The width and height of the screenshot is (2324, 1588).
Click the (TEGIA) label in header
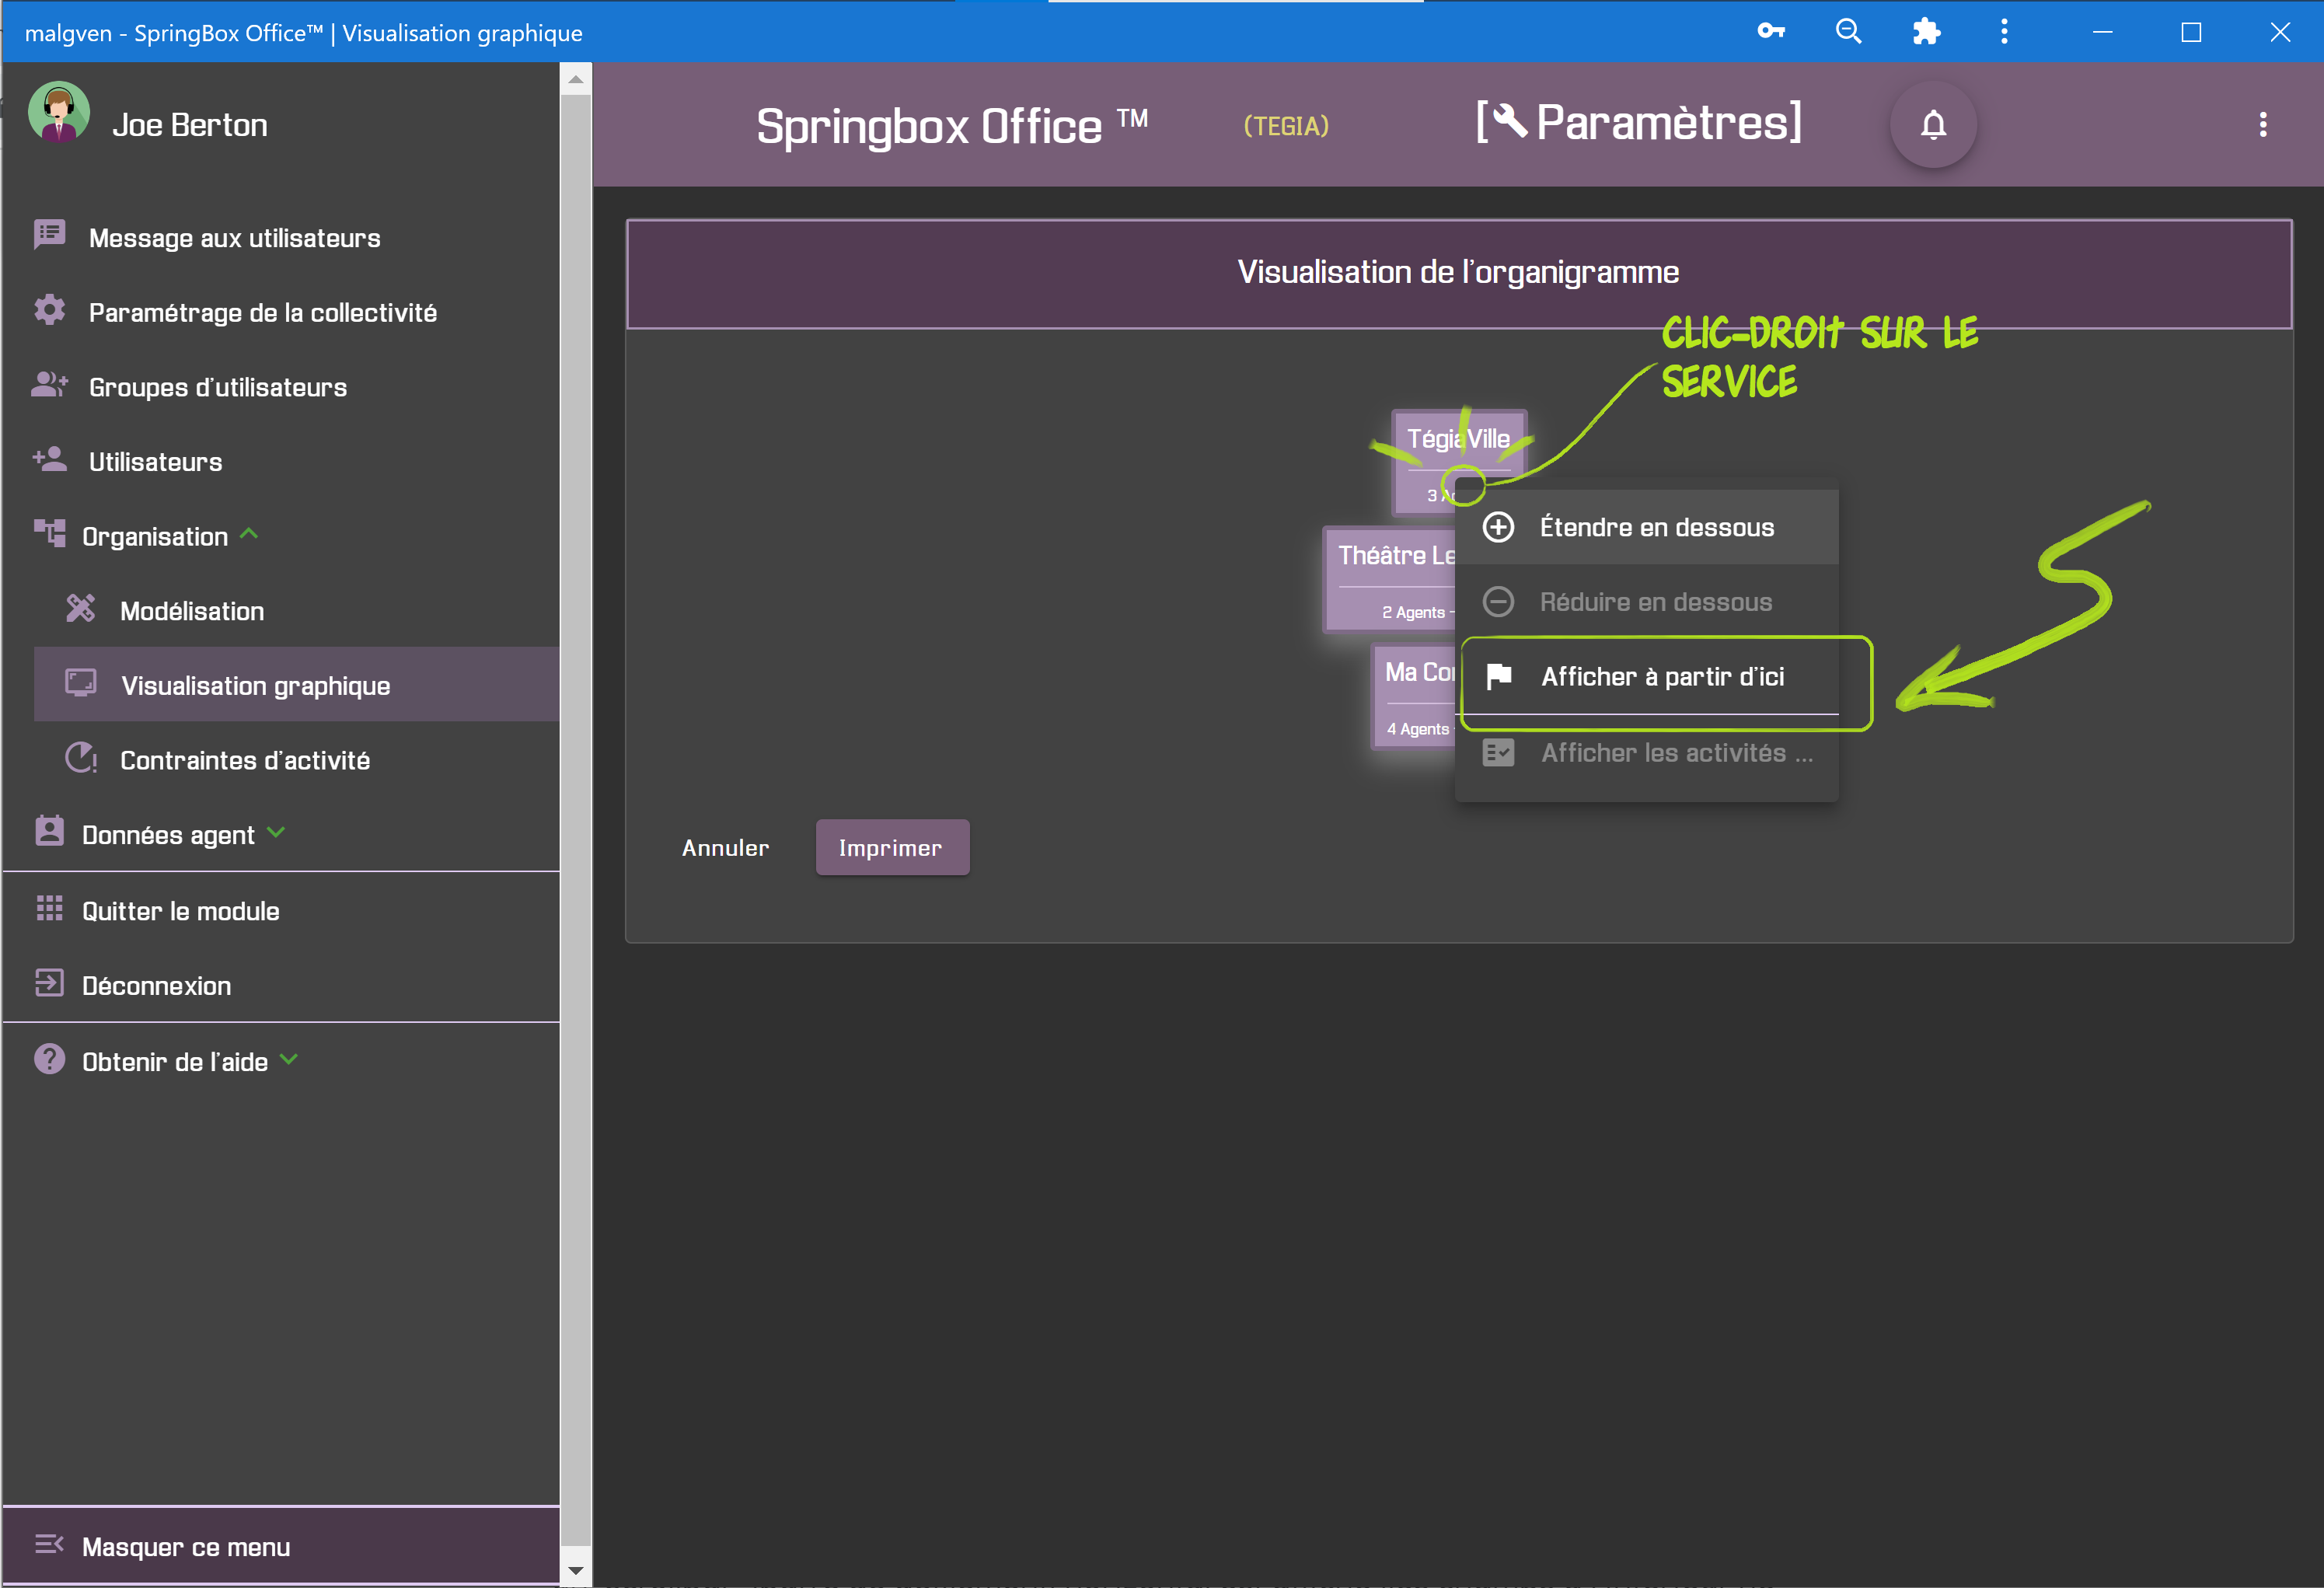[x=1286, y=126]
